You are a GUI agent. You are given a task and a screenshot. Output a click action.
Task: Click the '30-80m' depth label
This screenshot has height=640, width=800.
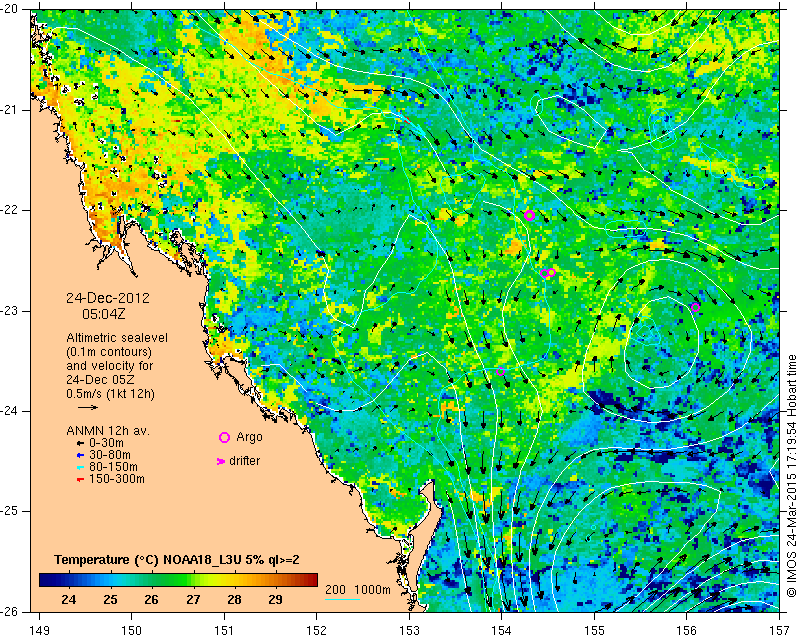pos(110,455)
